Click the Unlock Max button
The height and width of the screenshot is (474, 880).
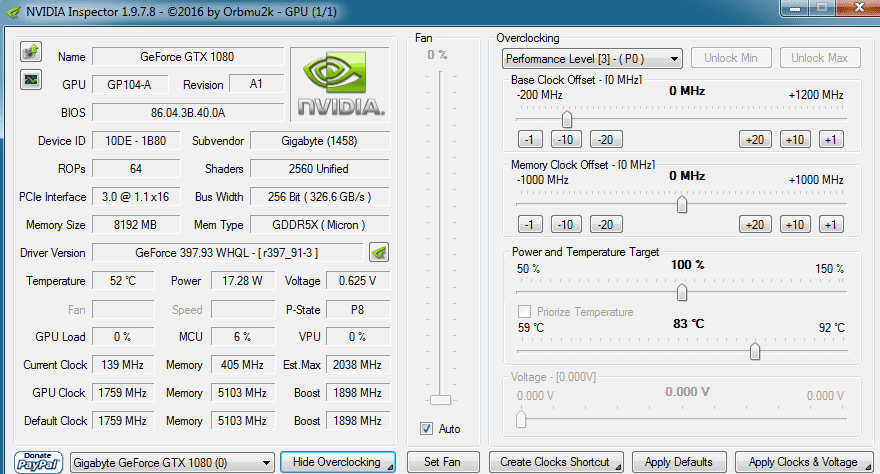(x=819, y=58)
